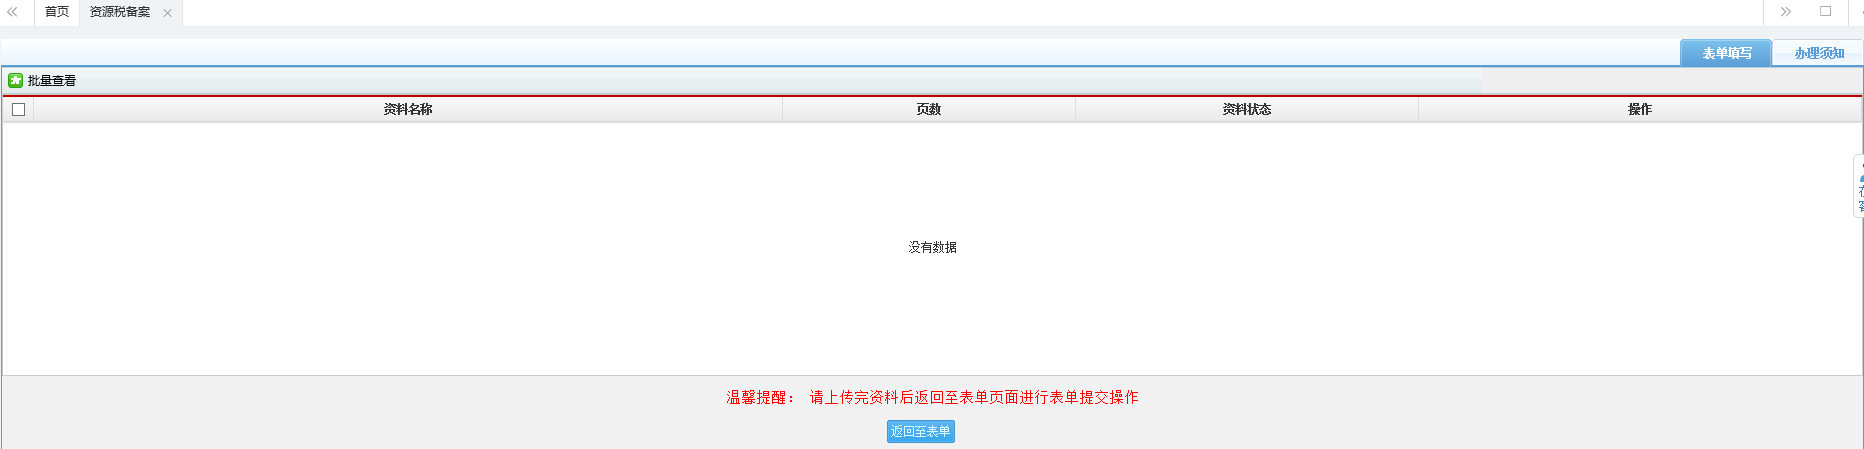Click the red 温馨提醒 label
Viewport: 1864px width, 449px height.
pos(760,397)
